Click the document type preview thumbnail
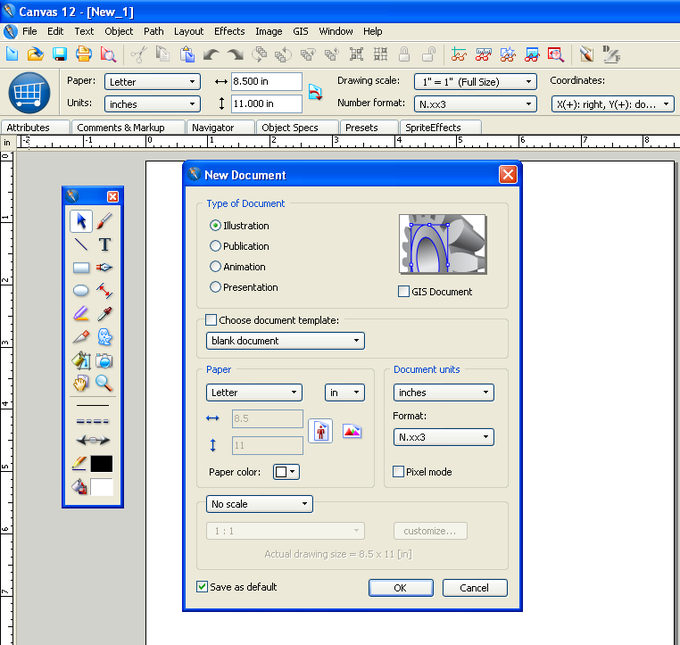The width and height of the screenshot is (680, 645). (x=443, y=244)
